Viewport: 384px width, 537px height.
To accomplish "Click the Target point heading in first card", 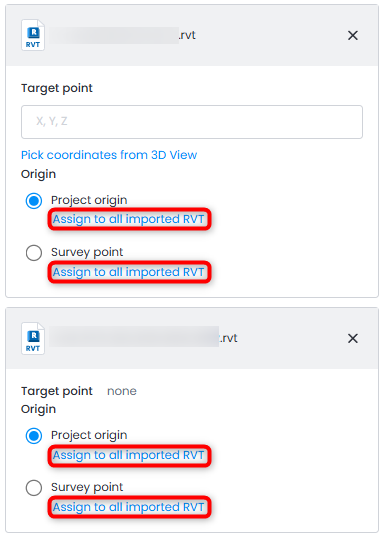I will click(x=57, y=88).
